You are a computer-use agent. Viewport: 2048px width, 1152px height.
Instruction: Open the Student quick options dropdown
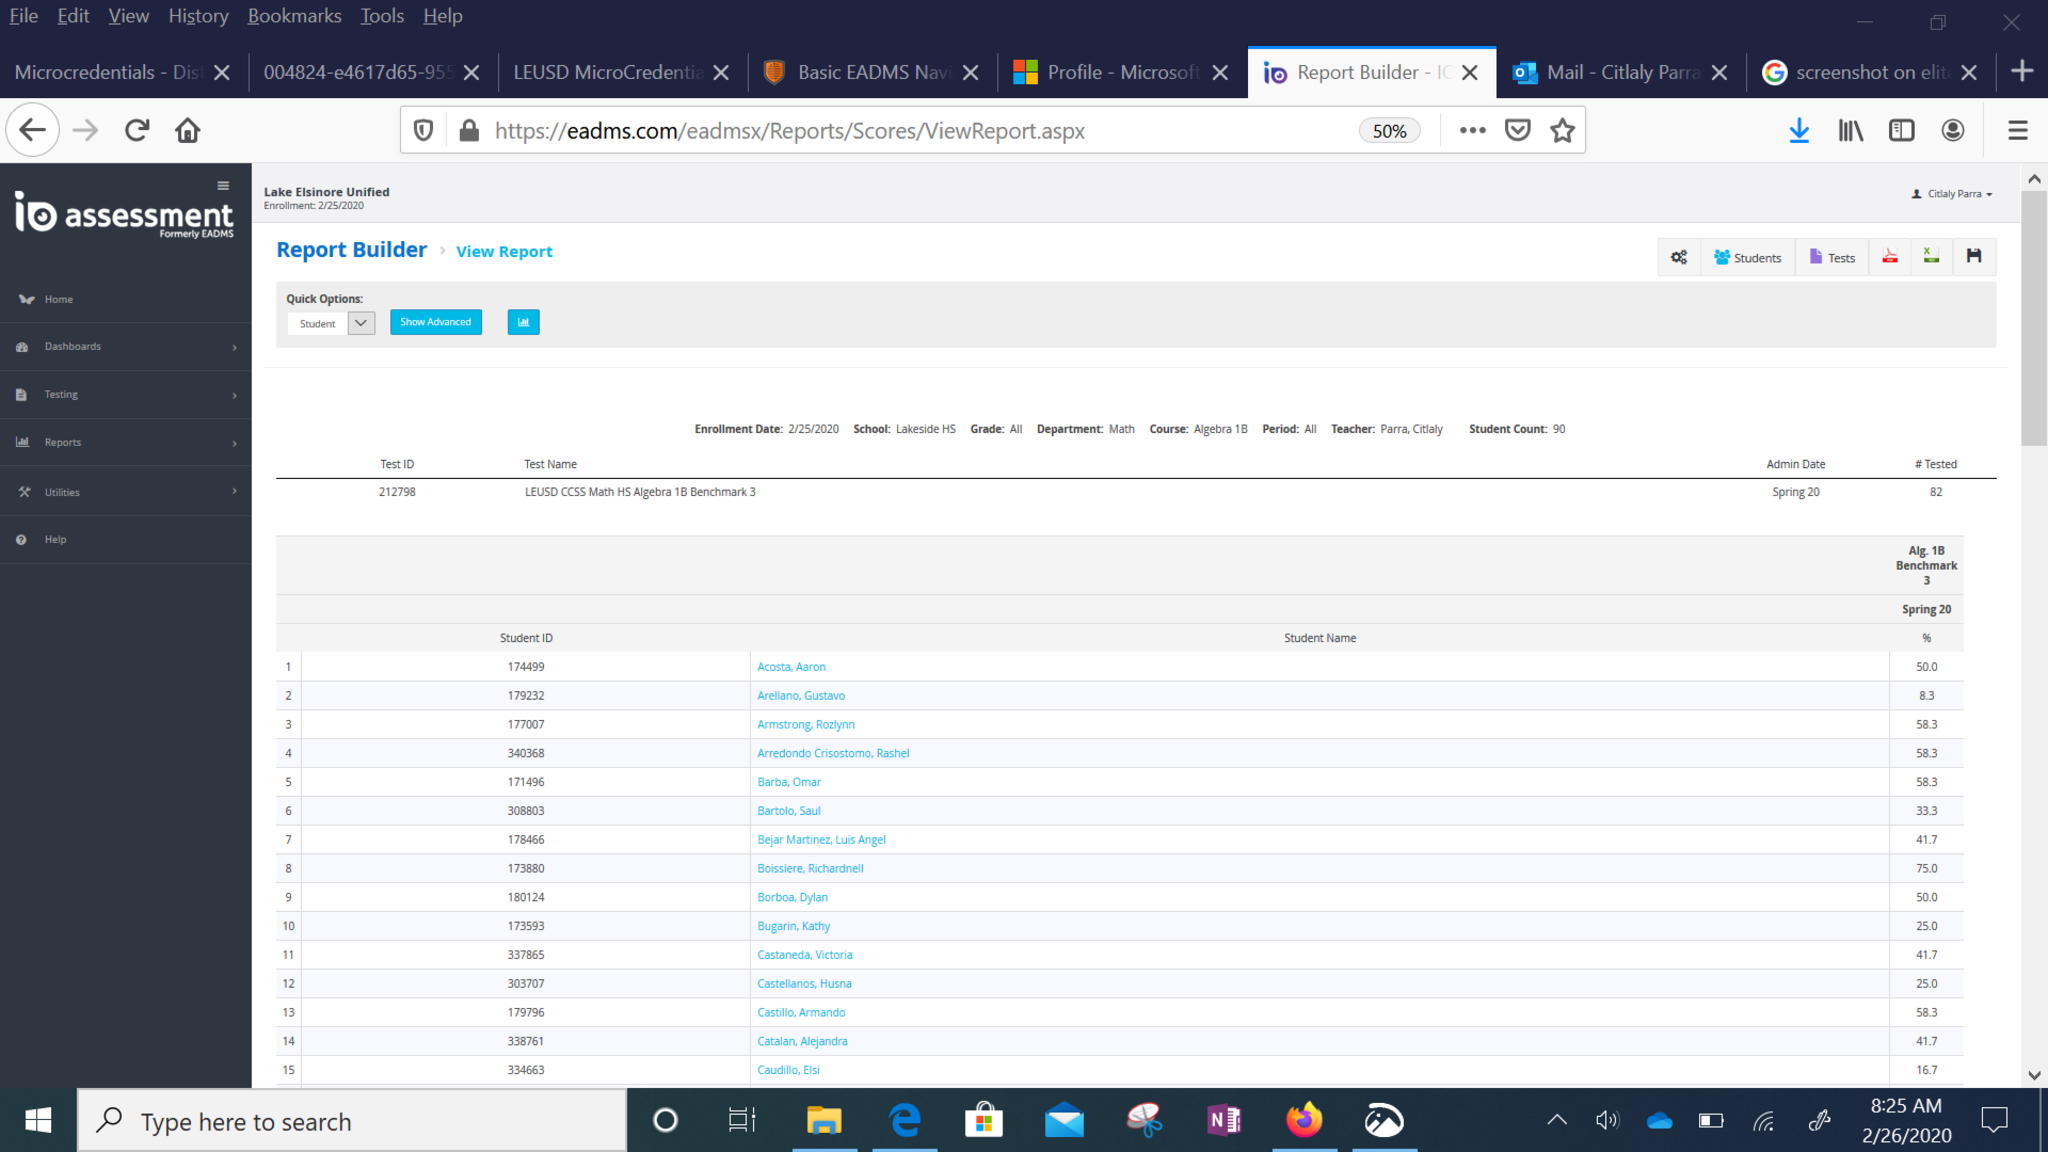(x=361, y=323)
